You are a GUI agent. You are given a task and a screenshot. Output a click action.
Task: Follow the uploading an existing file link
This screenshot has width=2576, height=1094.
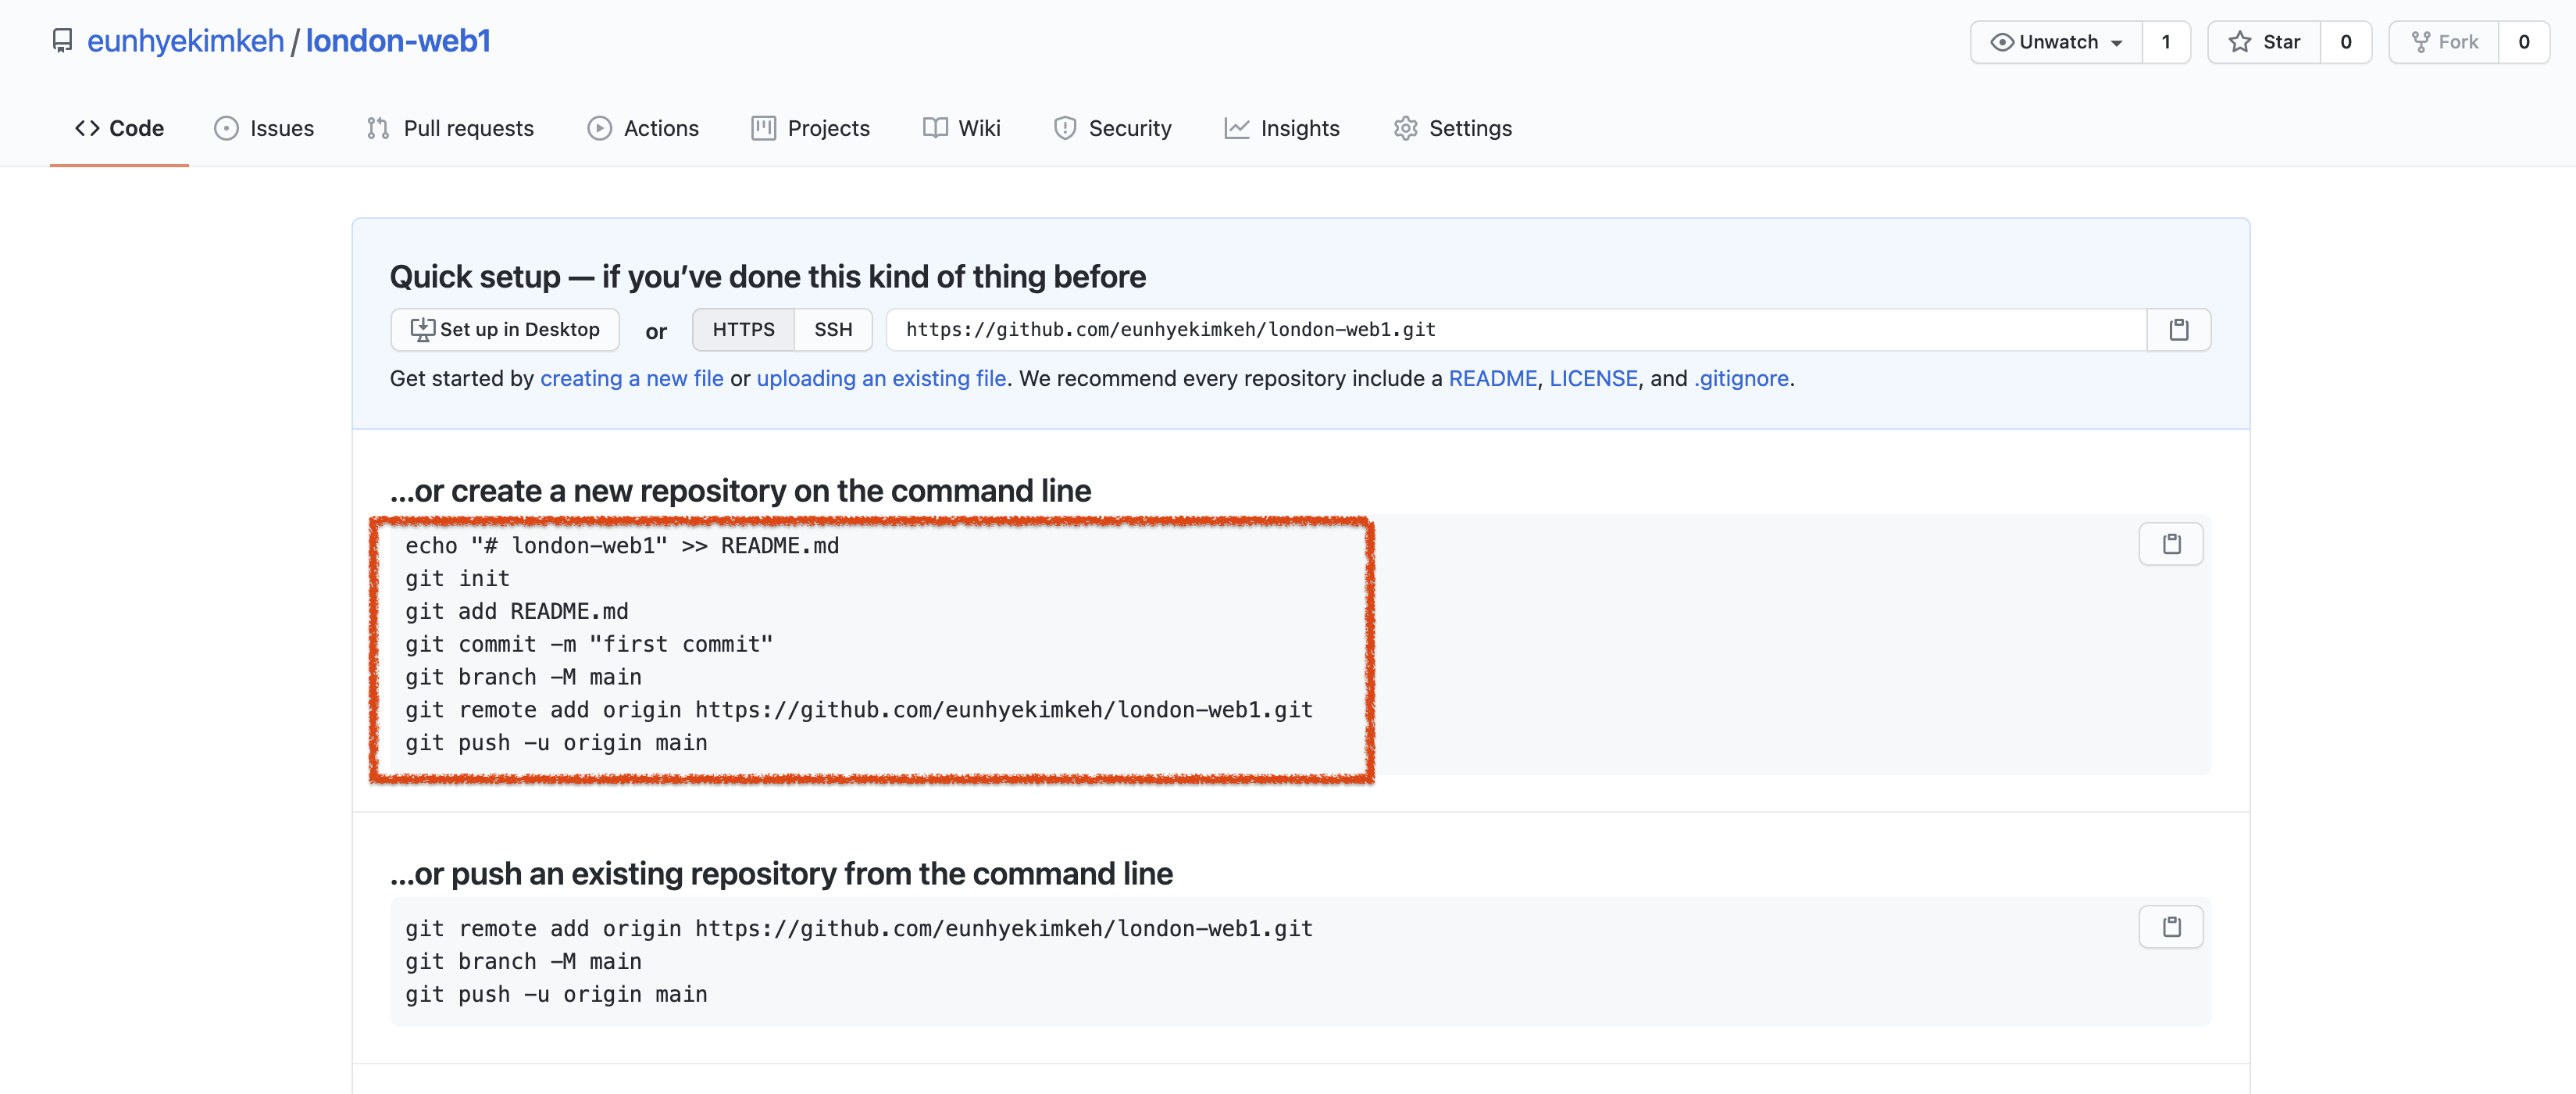pyautogui.click(x=881, y=378)
